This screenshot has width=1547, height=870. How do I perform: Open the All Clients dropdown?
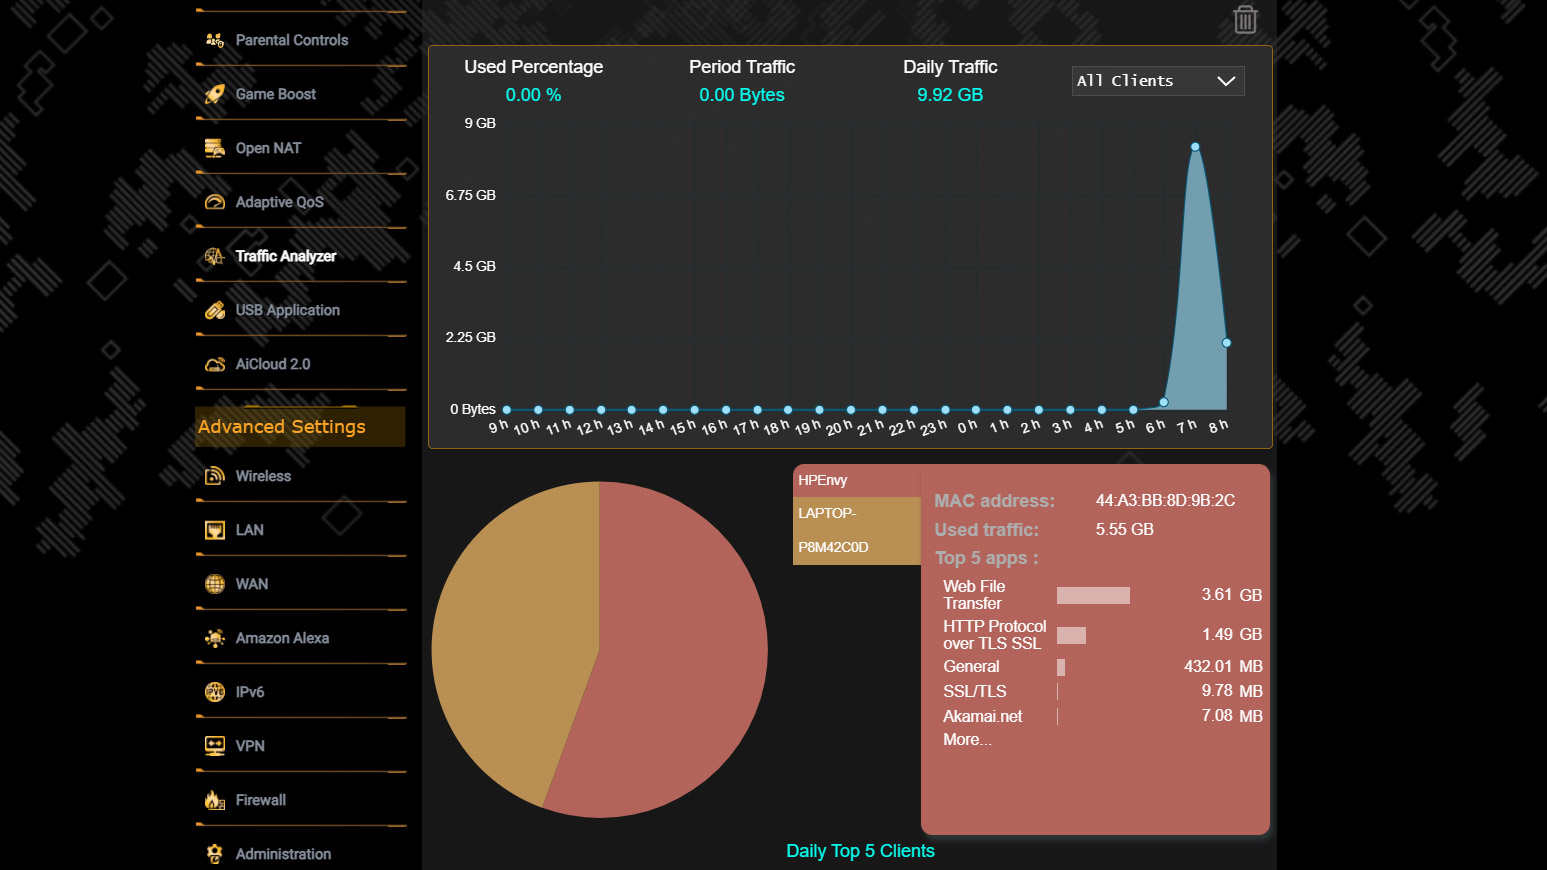coord(1157,81)
